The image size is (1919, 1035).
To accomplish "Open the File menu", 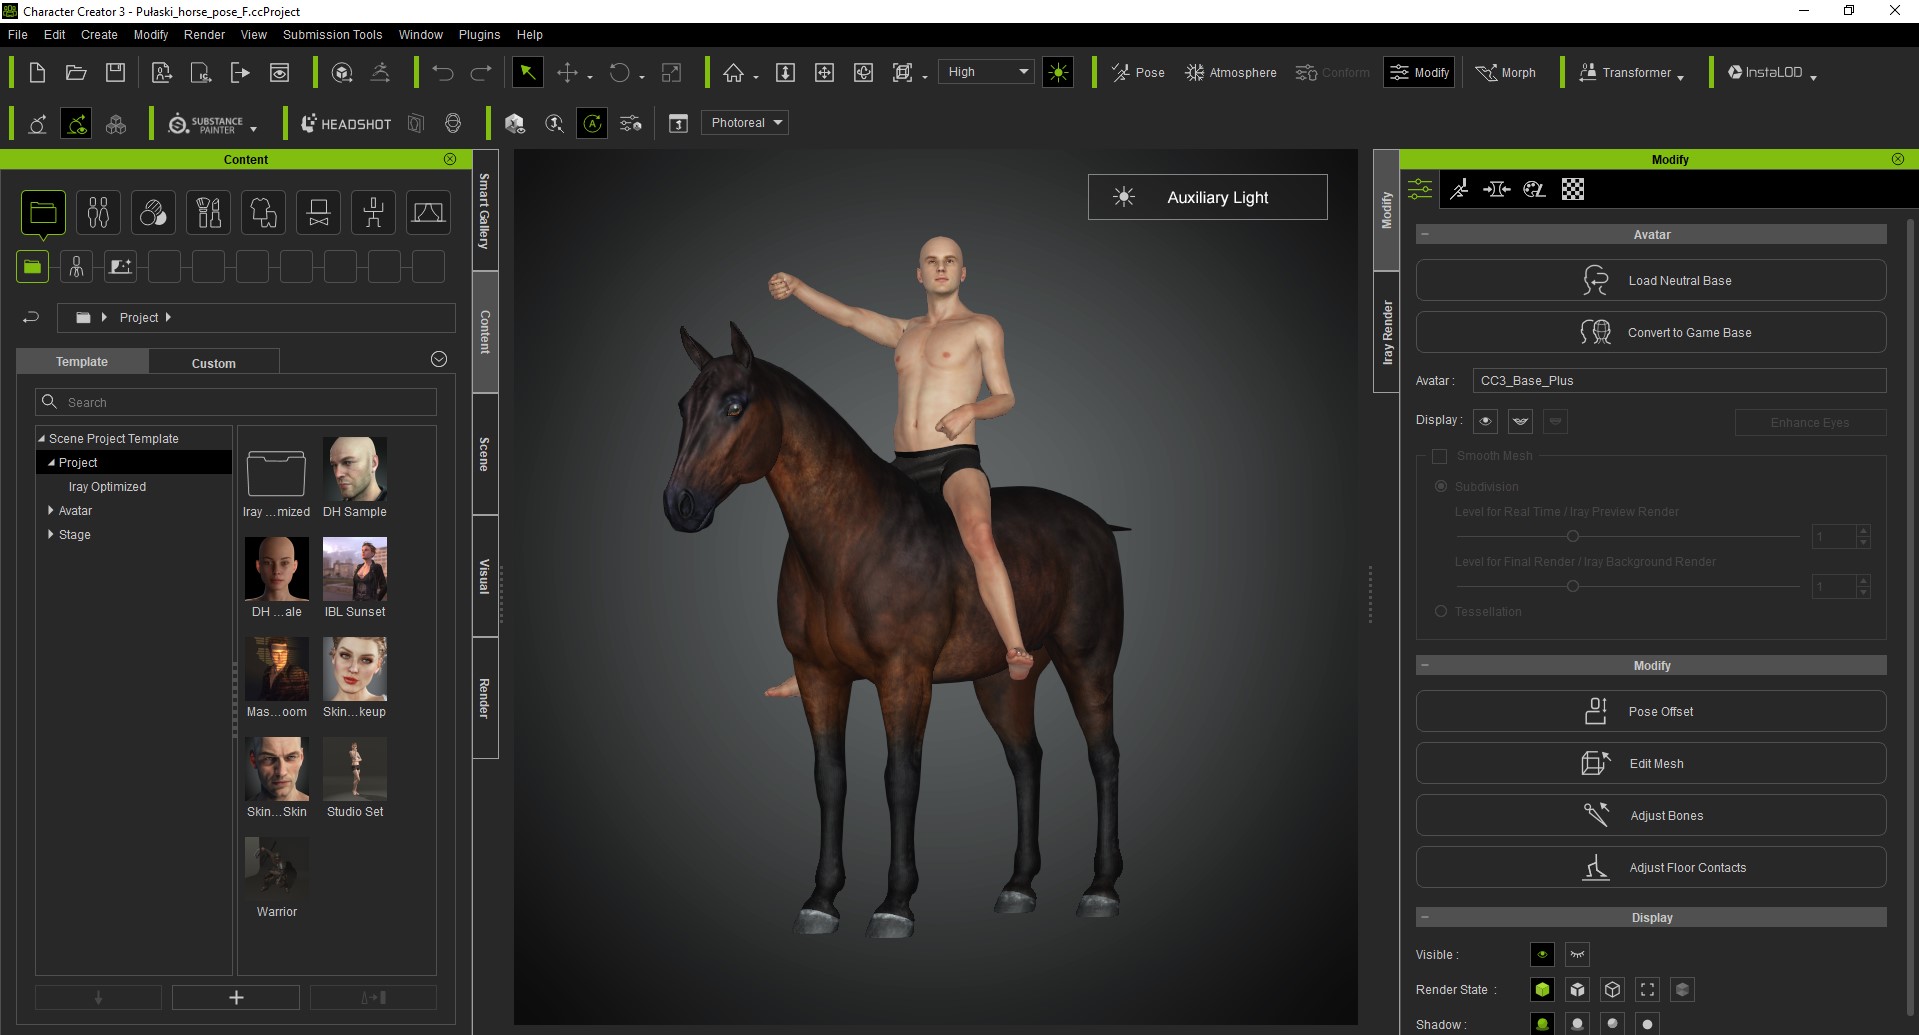I will pos(18,34).
